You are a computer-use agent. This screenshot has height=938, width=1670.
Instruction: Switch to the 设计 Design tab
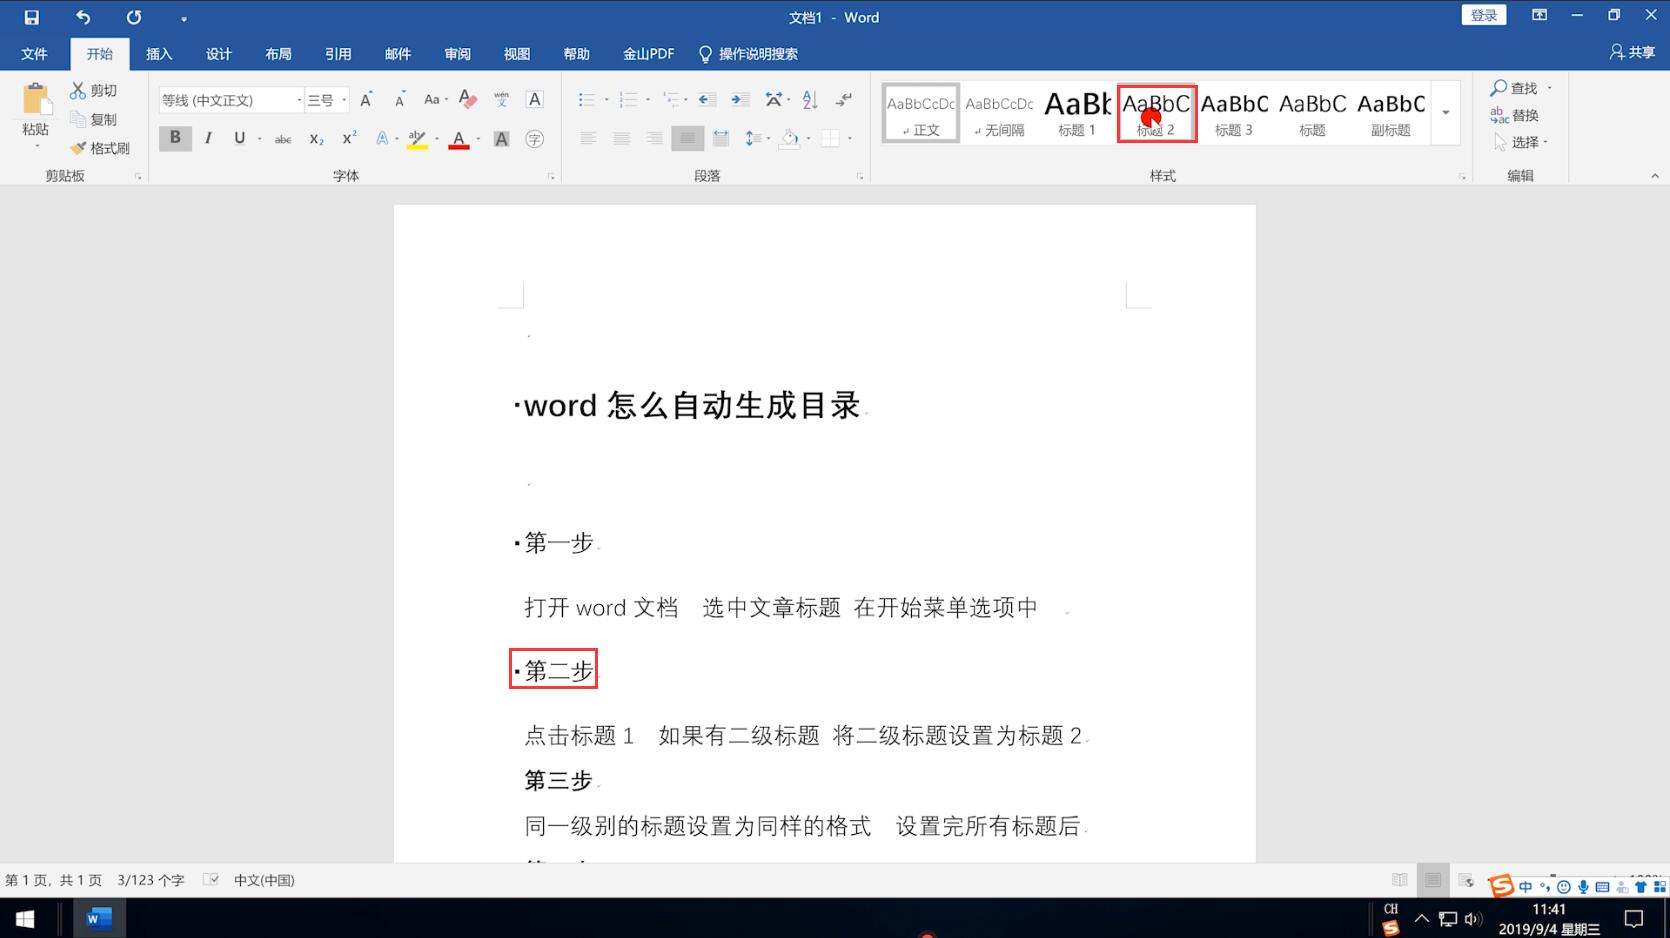(x=219, y=54)
